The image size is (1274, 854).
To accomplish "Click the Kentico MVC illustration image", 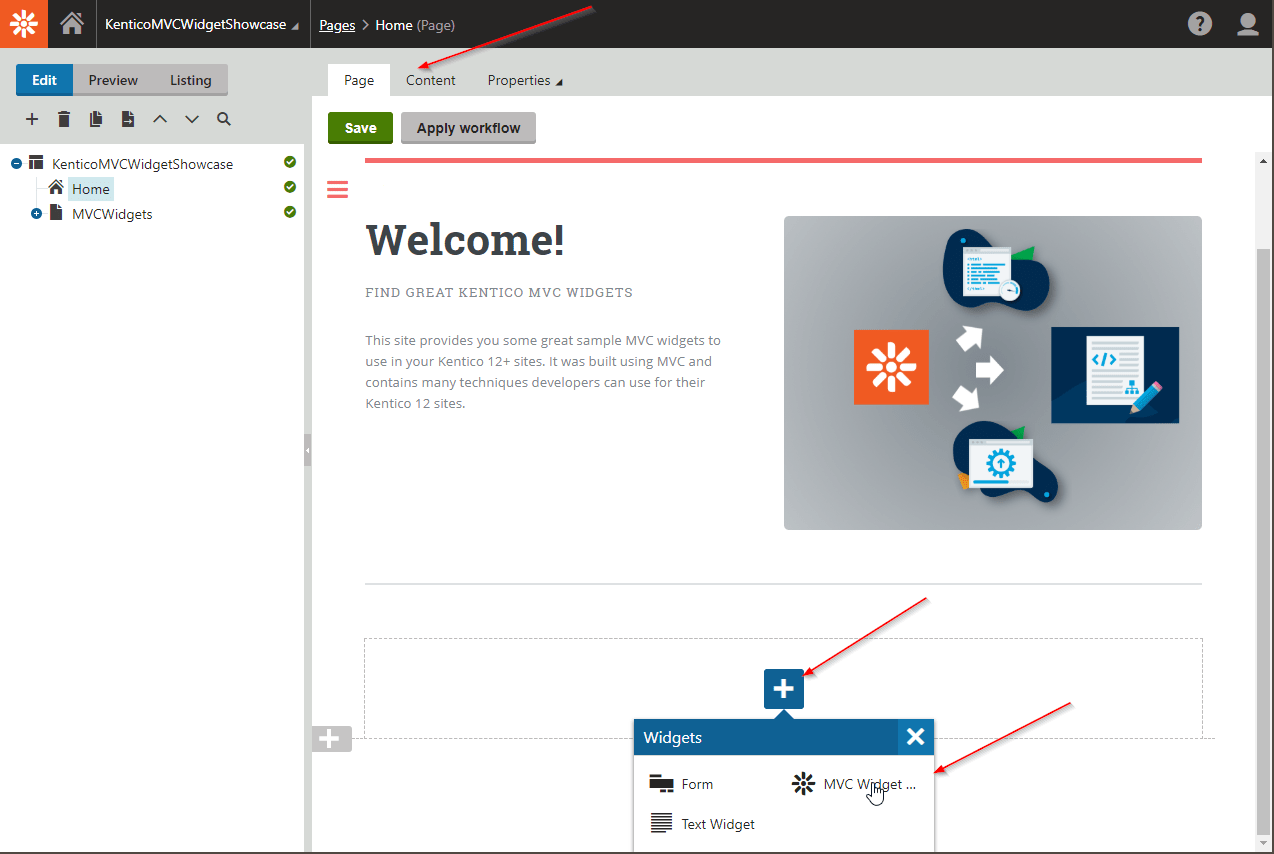I will point(993,373).
